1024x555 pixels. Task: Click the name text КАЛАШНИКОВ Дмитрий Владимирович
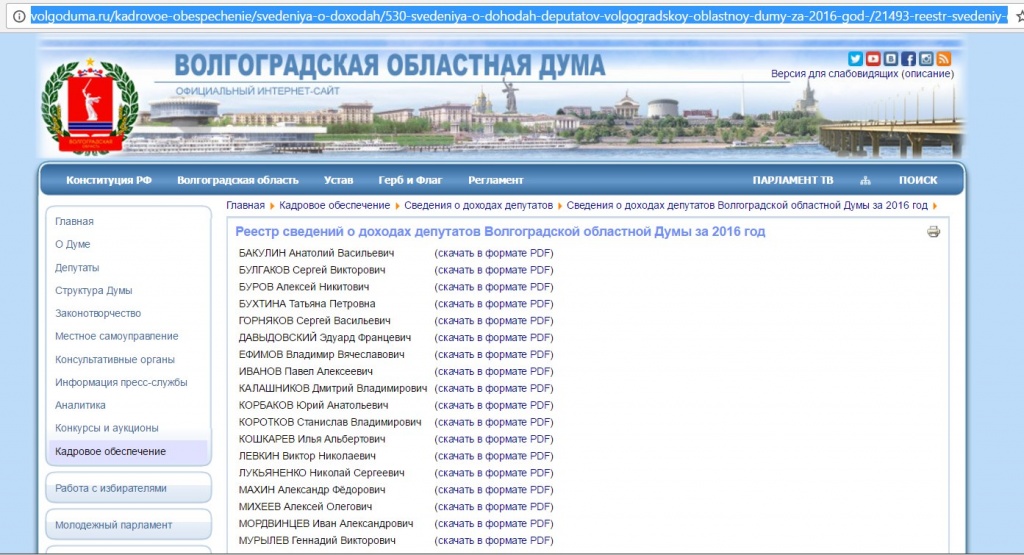pos(333,388)
